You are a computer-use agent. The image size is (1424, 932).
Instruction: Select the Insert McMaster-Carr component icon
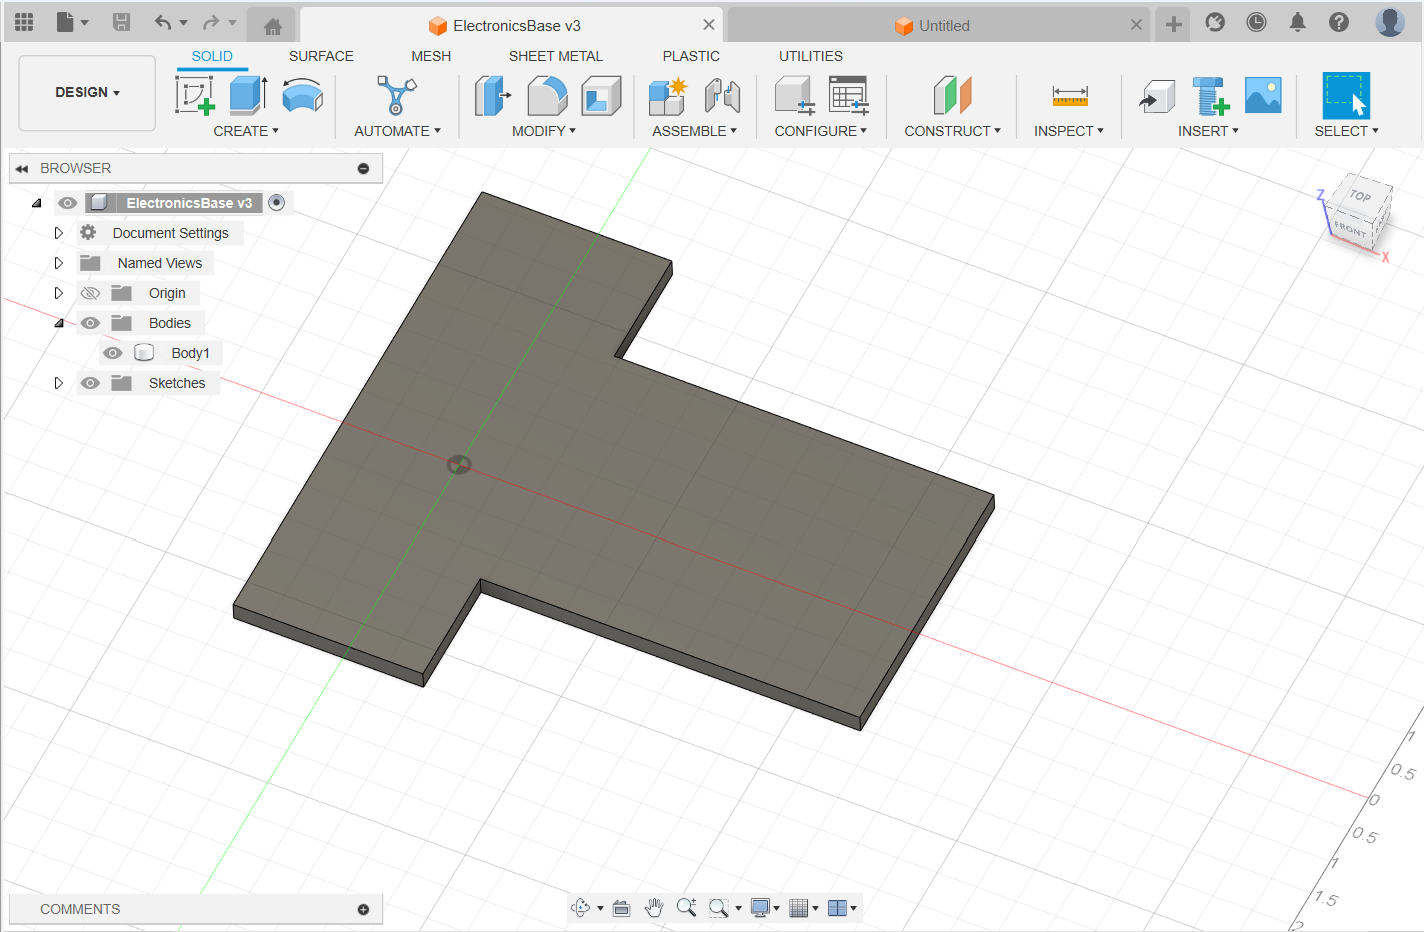[x=1210, y=96]
